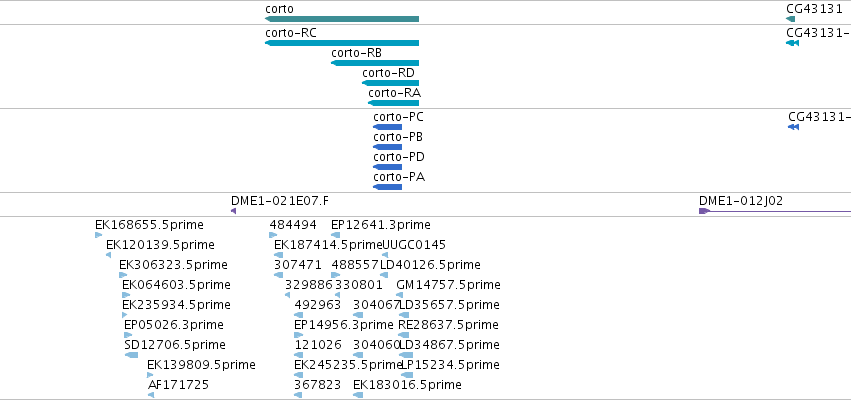Click the DME1-012J02 purple feature
Image resolution: width=851 pixels, height=400 pixels.
pos(774,211)
